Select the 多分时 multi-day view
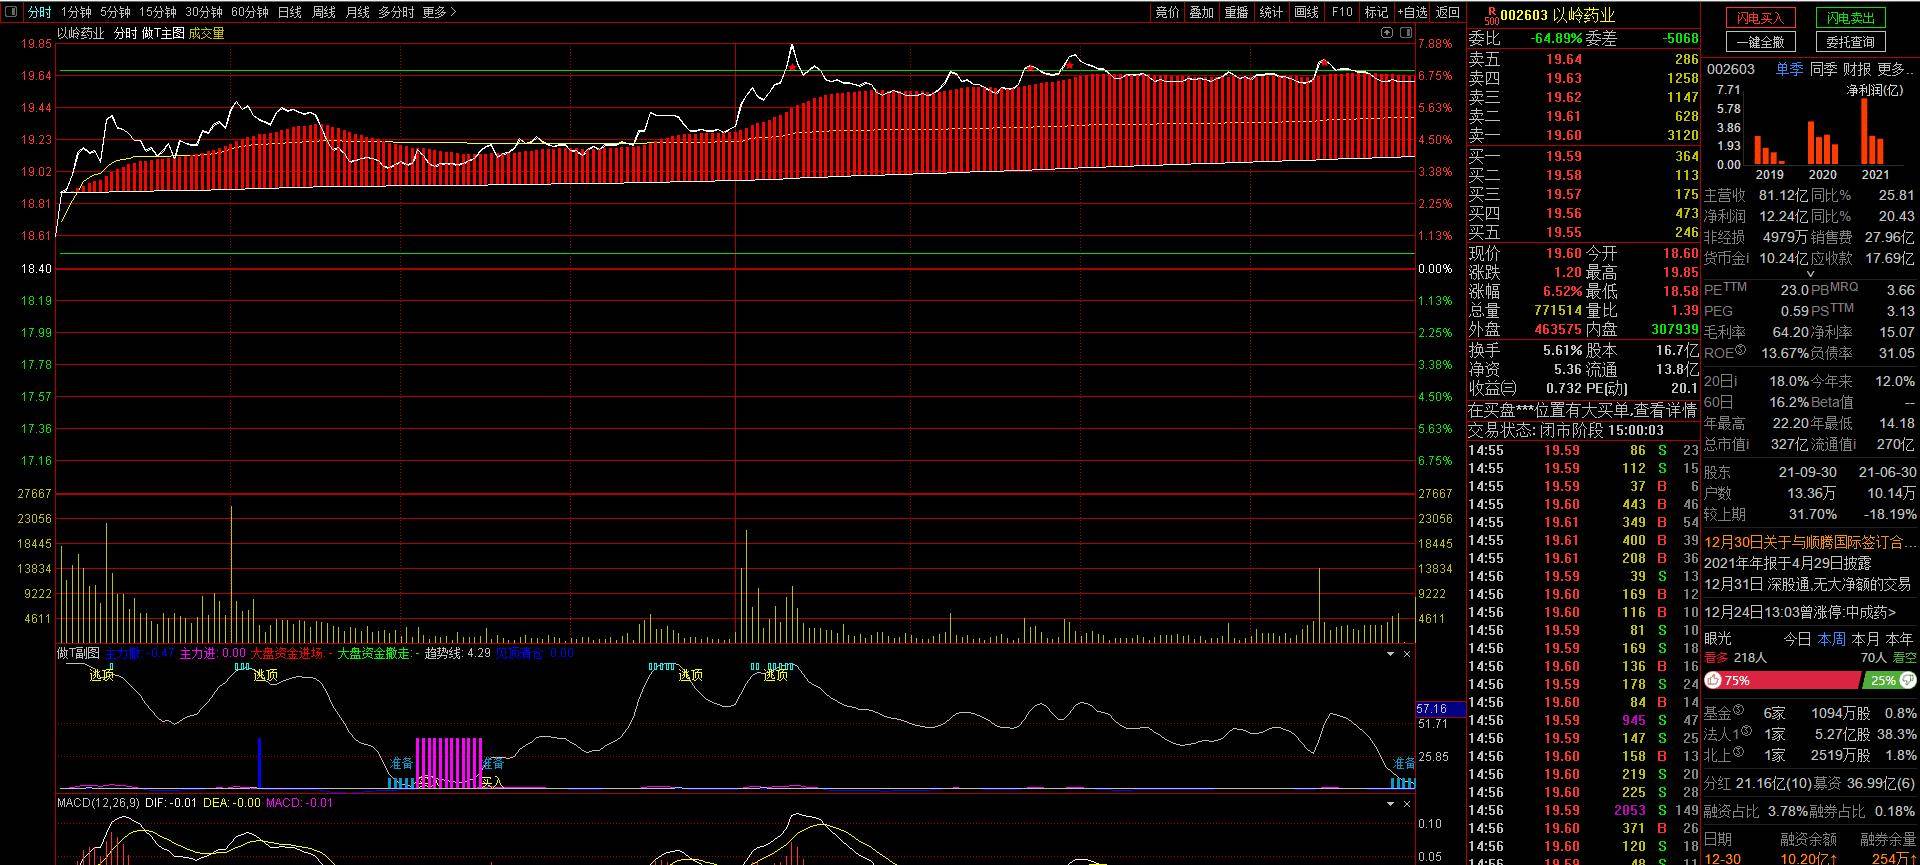 396,12
